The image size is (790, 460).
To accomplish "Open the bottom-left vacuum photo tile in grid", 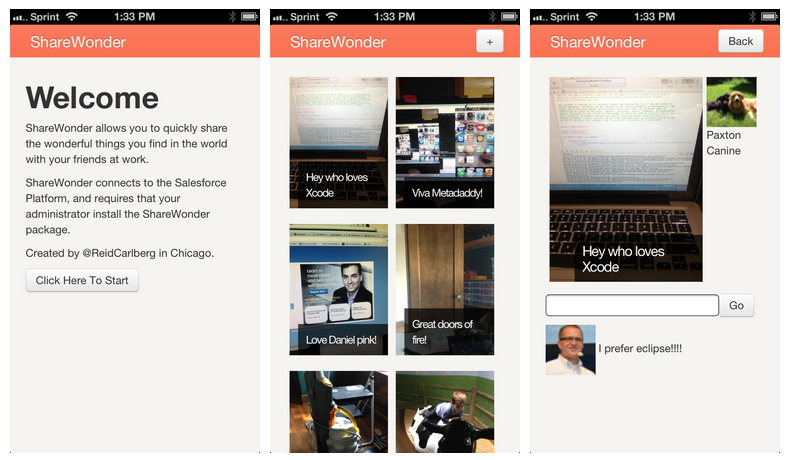I will tap(339, 412).
